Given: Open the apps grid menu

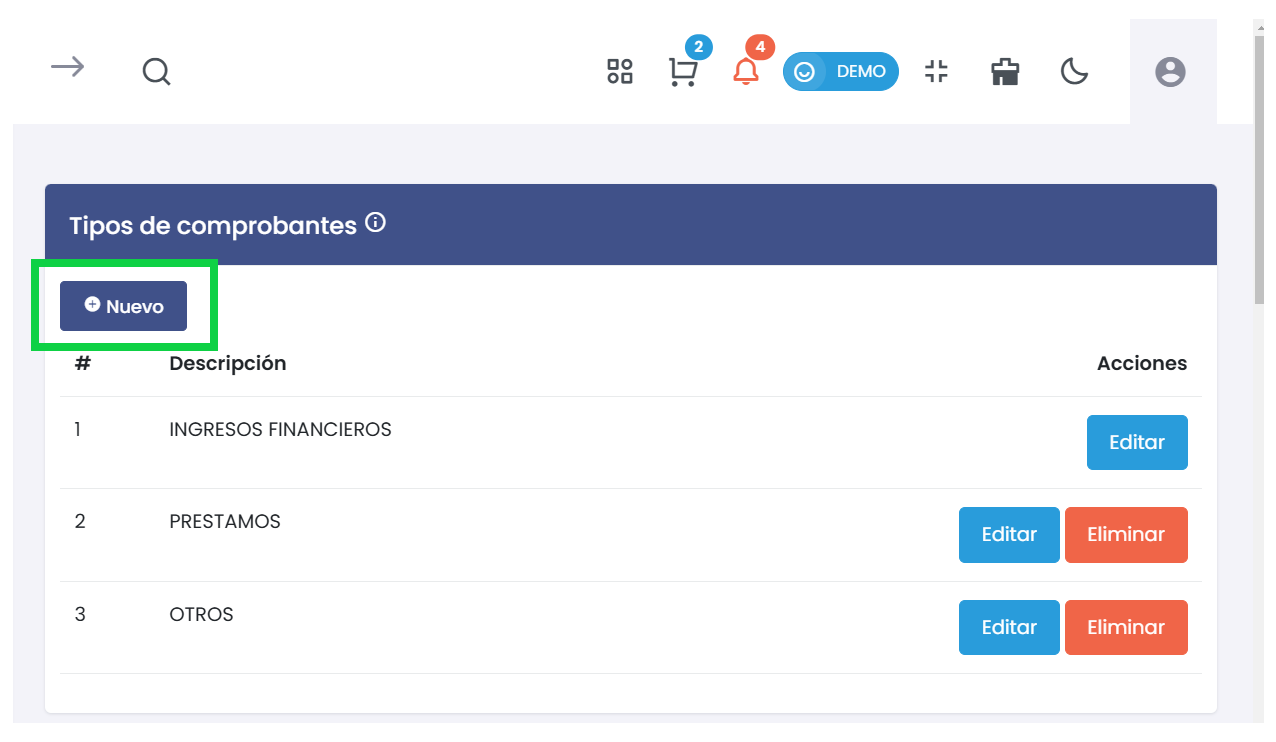Looking at the screenshot, I should point(619,71).
